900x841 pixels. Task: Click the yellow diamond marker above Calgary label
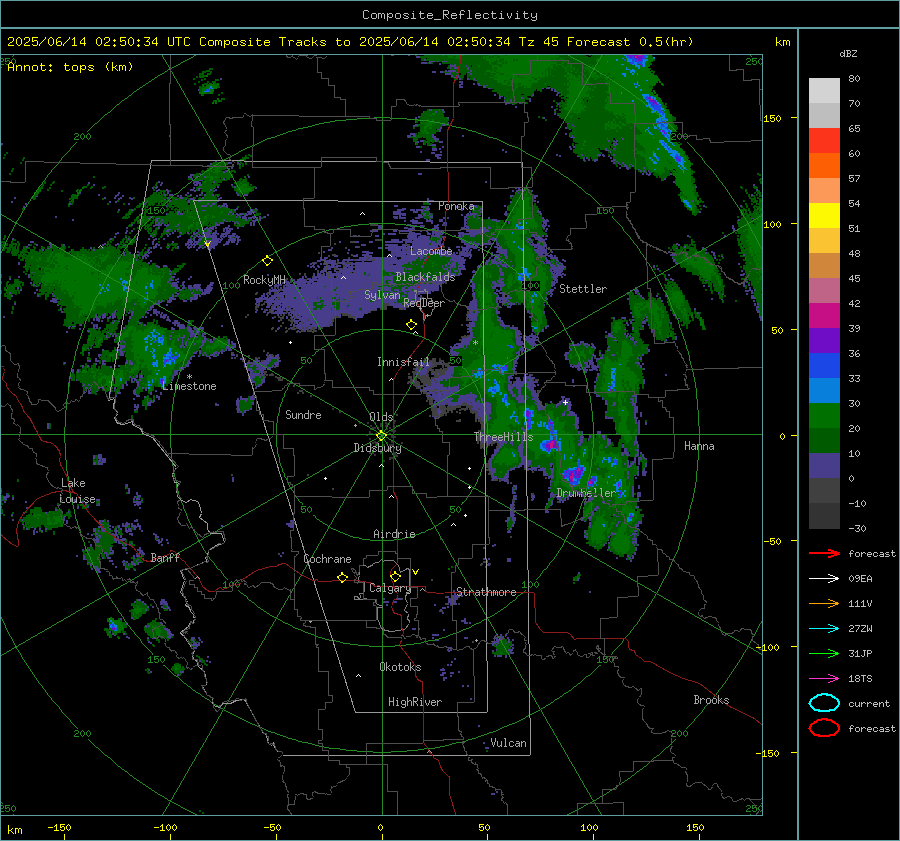click(395, 576)
